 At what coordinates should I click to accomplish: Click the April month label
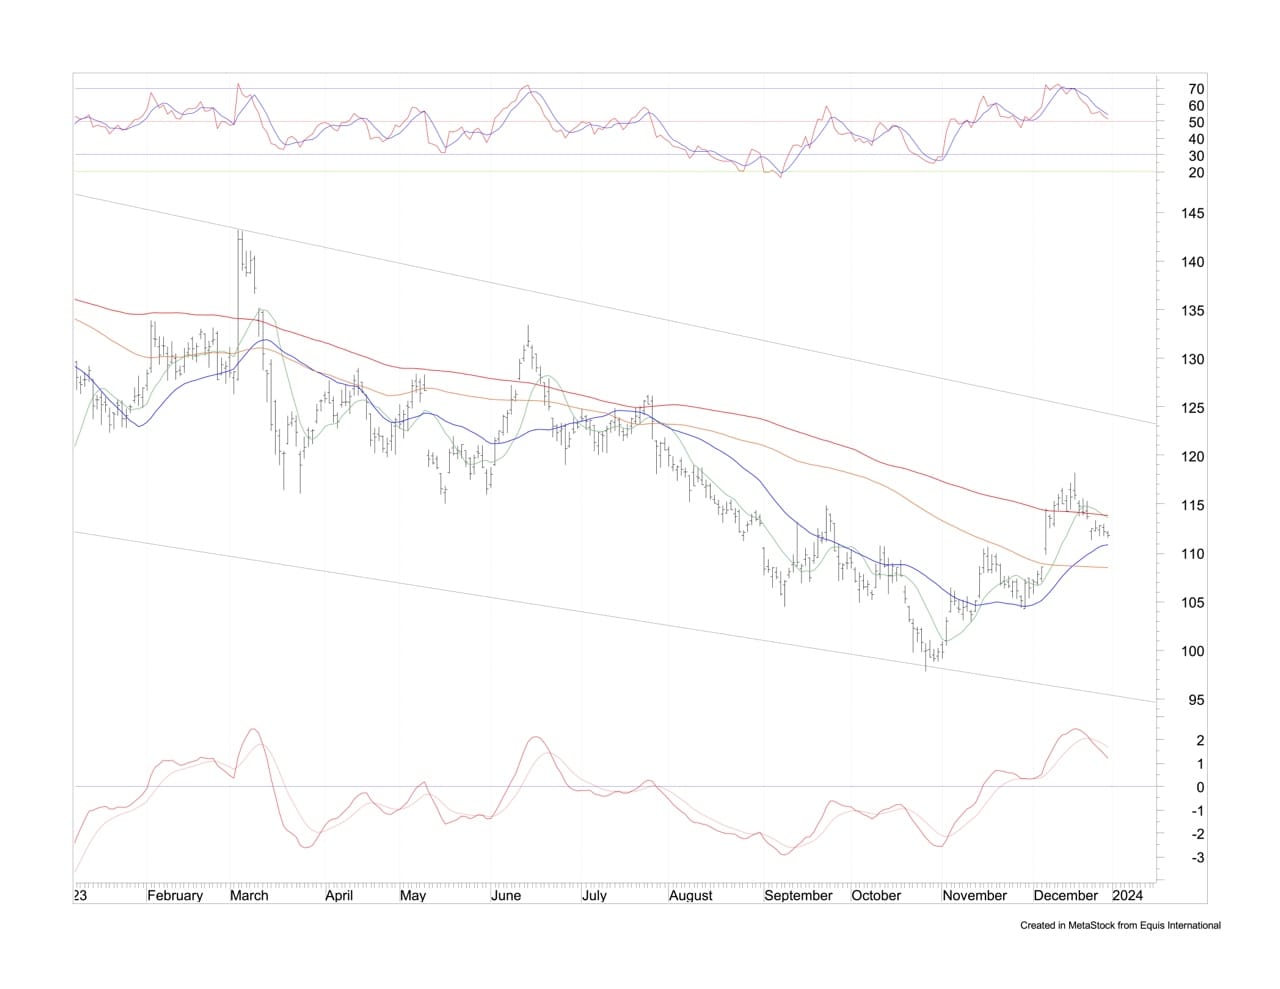point(339,896)
